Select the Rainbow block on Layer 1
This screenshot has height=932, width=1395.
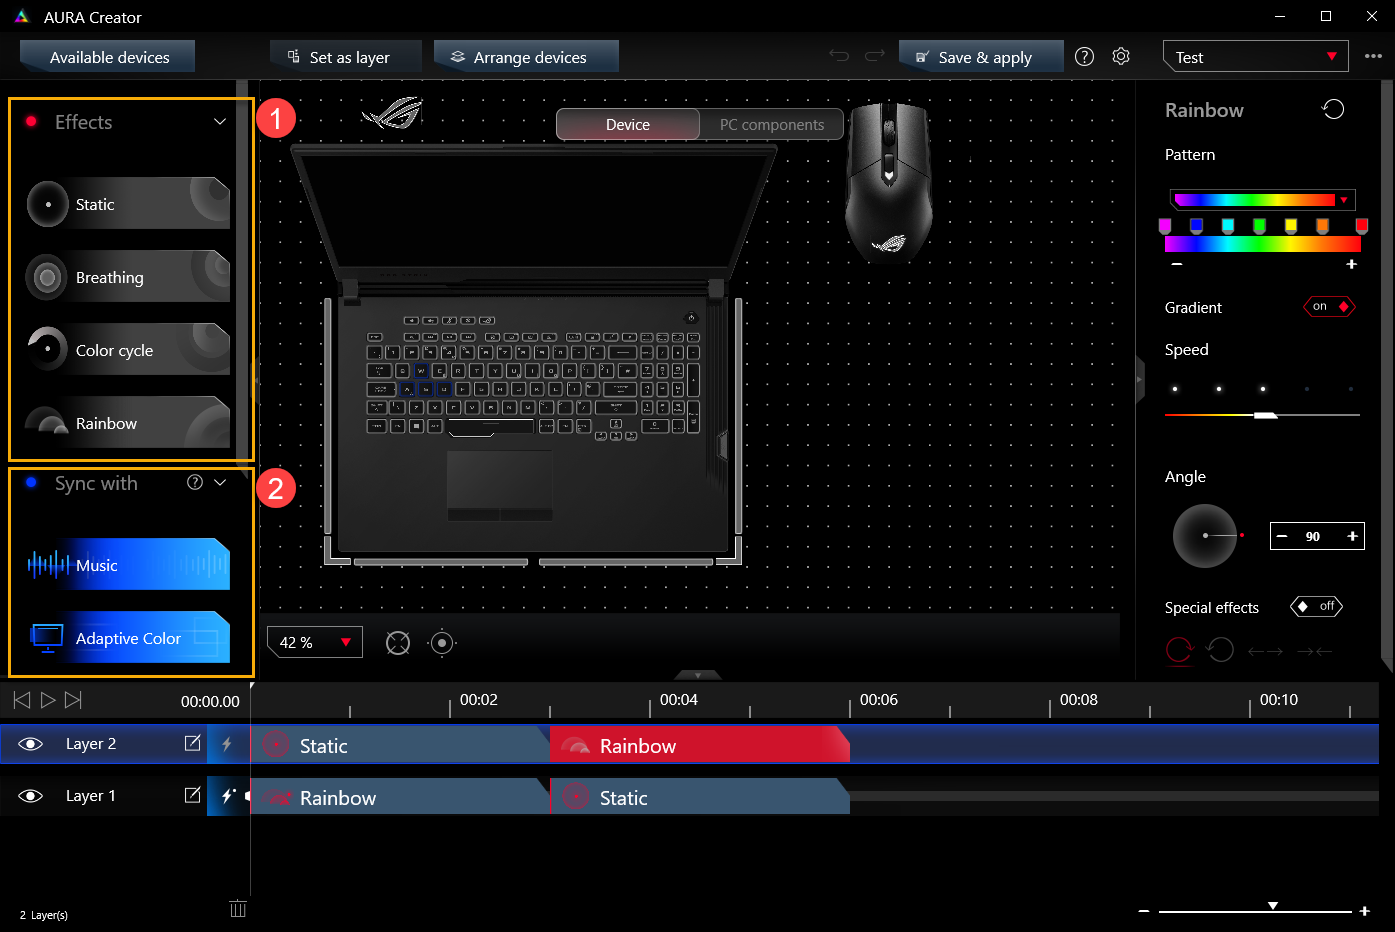point(399,797)
